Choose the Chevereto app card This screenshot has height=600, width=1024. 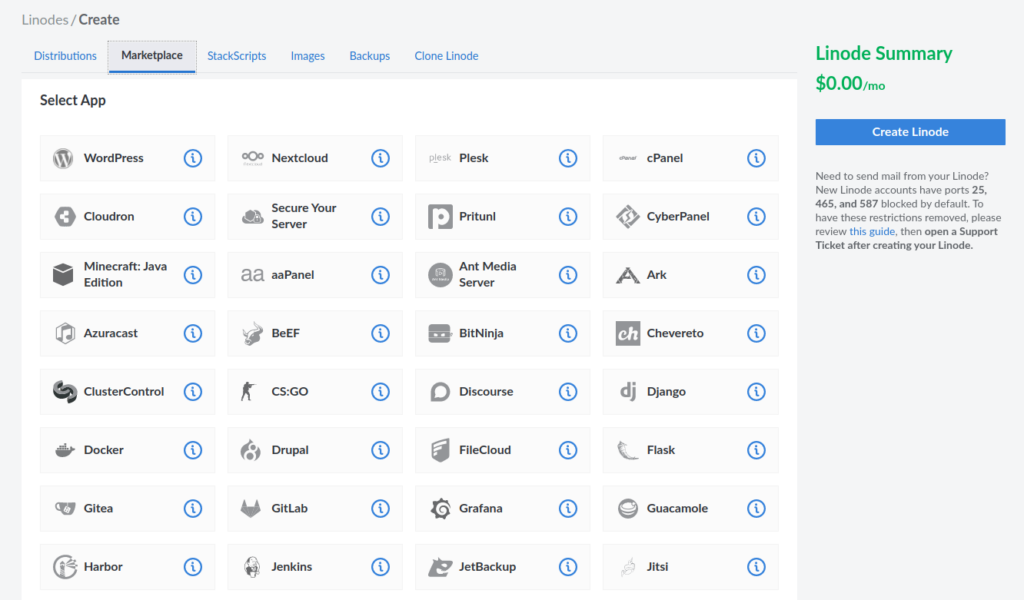tap(690, 333)
